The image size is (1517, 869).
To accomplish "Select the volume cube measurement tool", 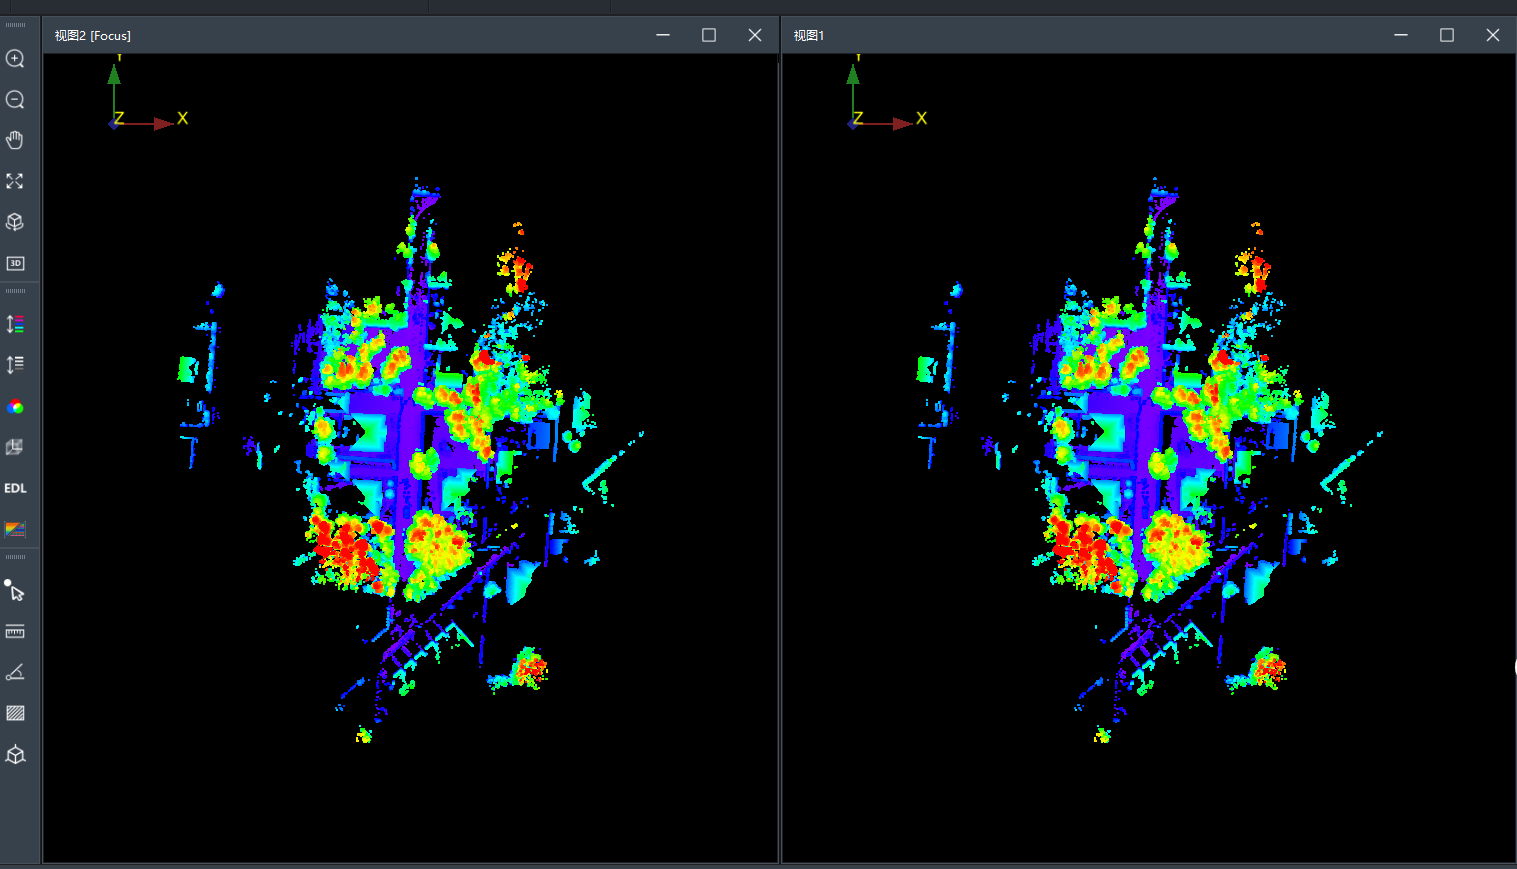I will click(x=15, y=755).
